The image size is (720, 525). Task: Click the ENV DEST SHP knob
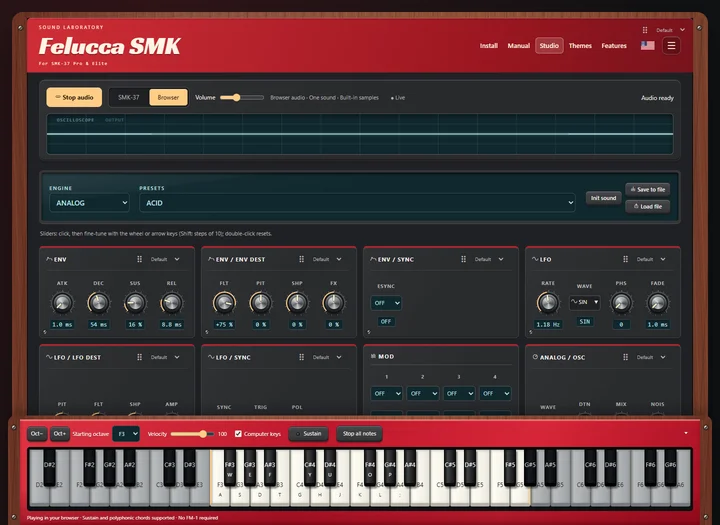click(297, 303)
